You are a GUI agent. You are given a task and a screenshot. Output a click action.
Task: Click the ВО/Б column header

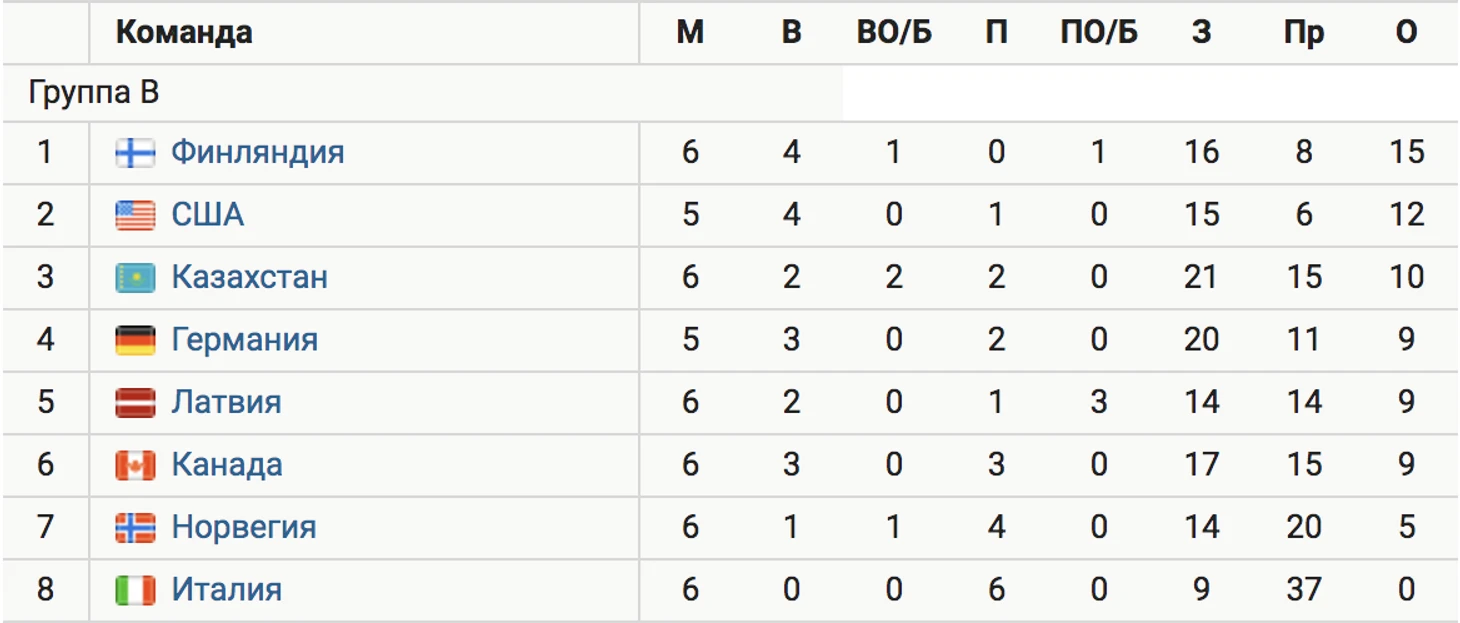894,33
